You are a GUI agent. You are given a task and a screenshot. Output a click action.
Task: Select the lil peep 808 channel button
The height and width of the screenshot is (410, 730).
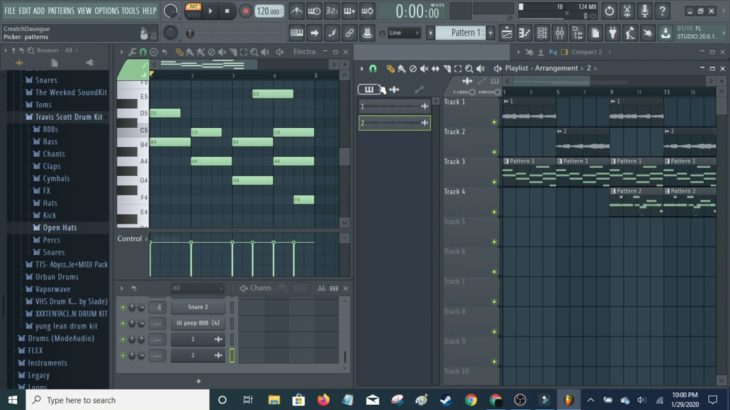tap(198, 323)
